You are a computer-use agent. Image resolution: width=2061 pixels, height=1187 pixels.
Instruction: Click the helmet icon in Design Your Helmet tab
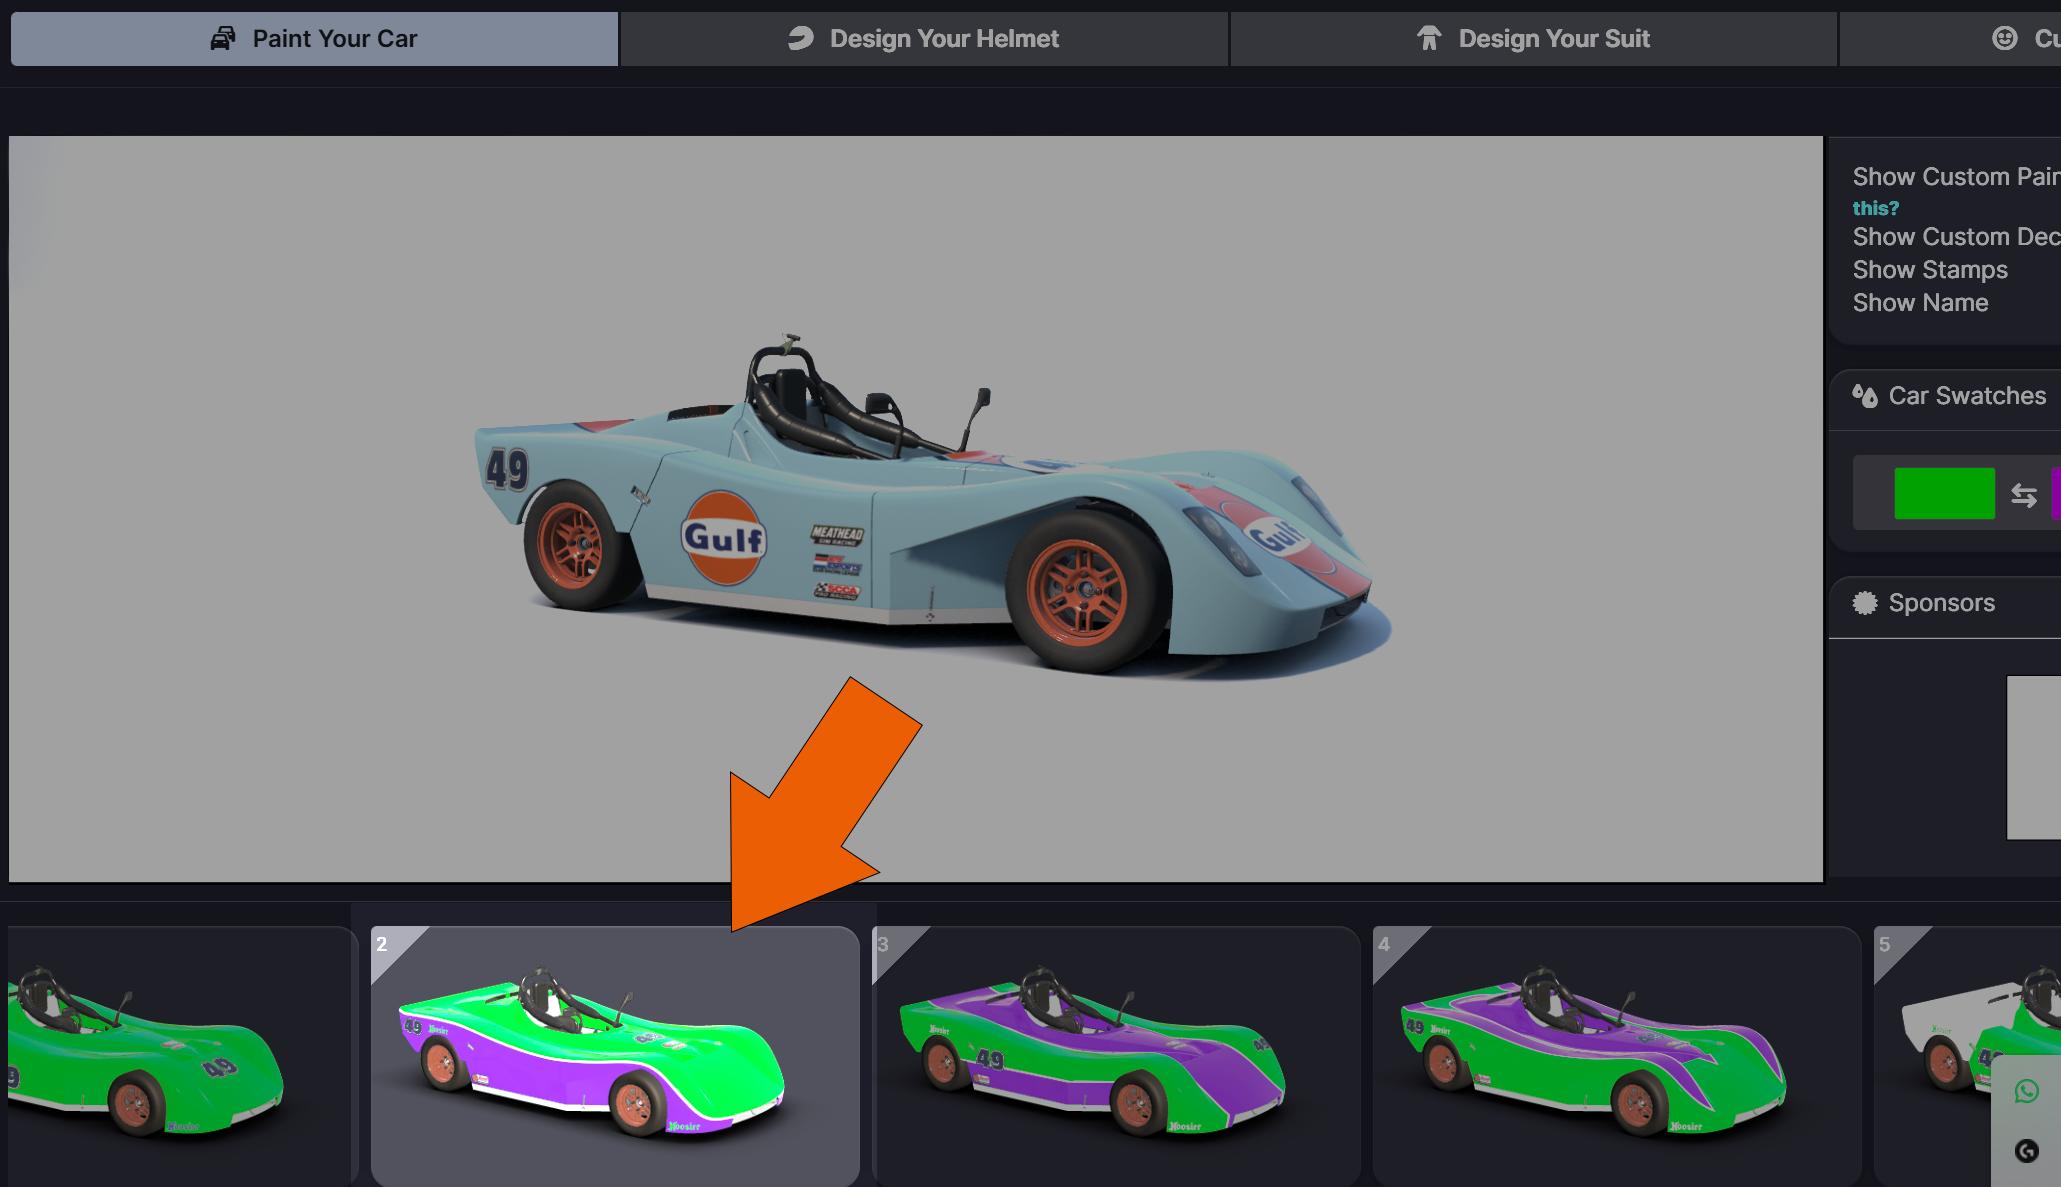[x=800, y=39]
